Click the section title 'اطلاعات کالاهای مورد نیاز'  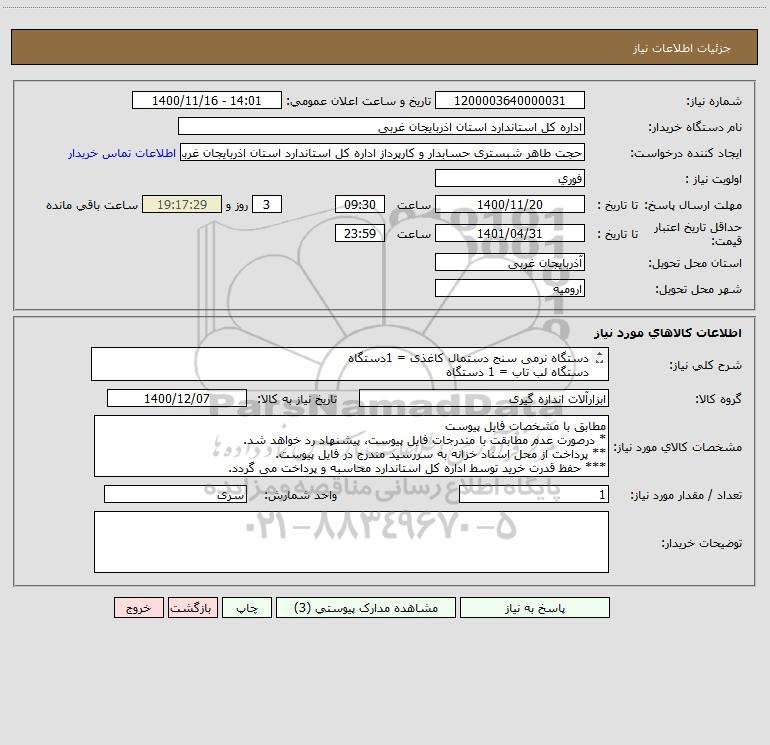click(667, 333)
